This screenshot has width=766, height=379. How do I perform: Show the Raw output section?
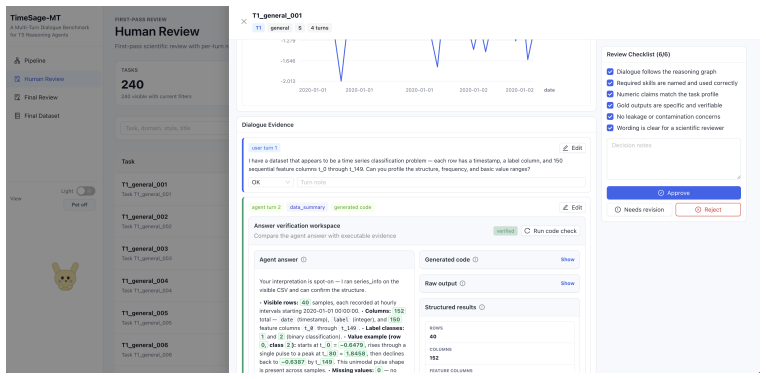click(x=567, y=283)
